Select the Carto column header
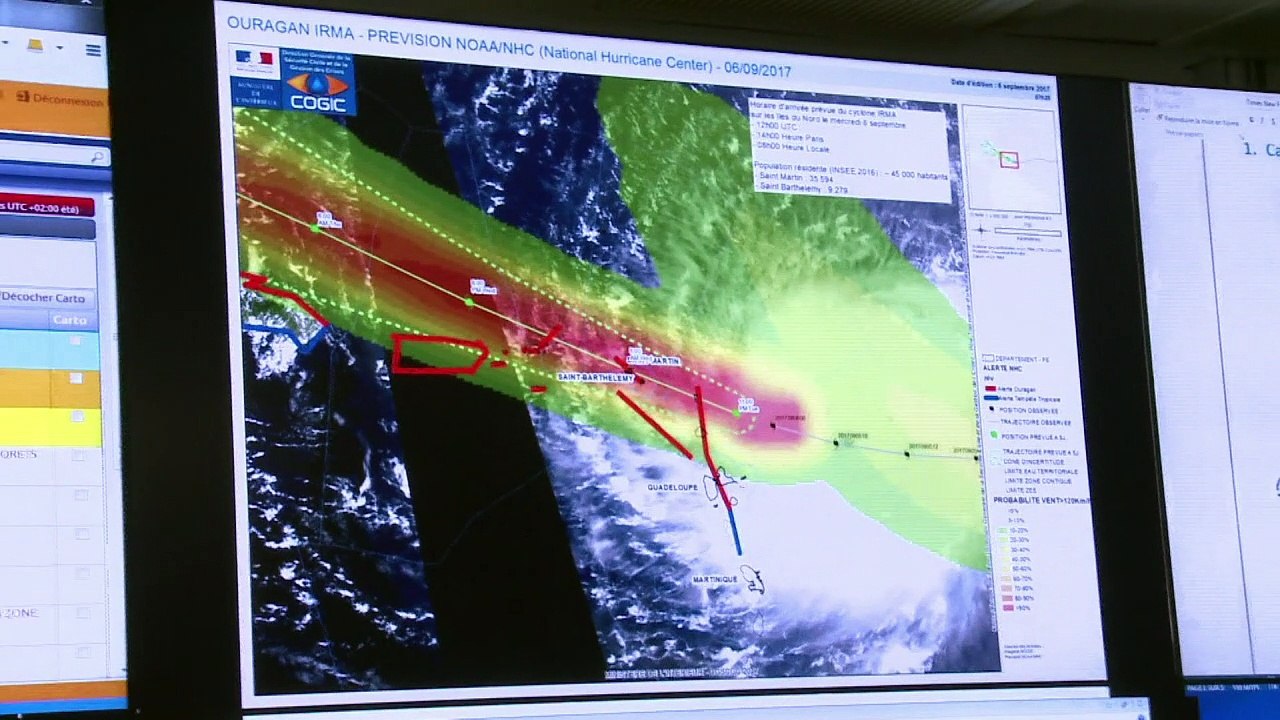This screenshot has width=1280, height=720. tap(69, 320)
